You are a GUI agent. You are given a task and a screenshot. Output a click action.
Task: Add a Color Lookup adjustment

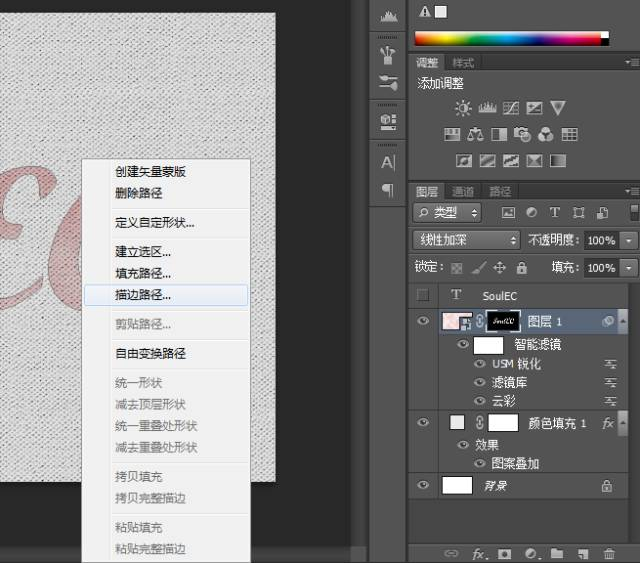[x=569, y=134]
